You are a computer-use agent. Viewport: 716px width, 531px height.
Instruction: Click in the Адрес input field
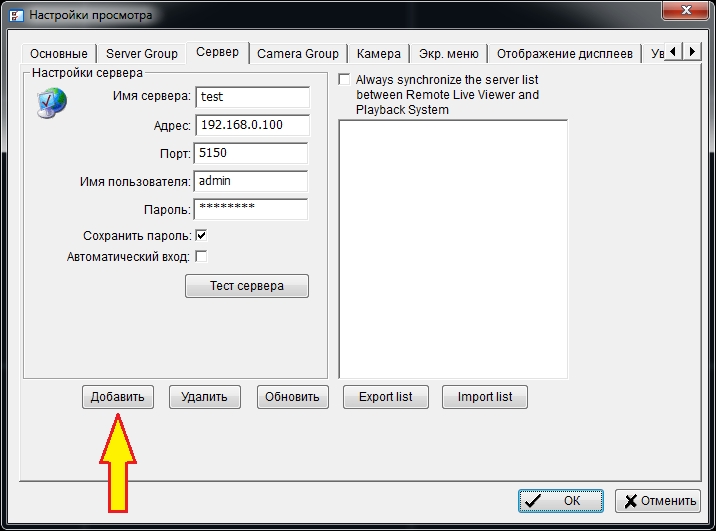[252, 126]
